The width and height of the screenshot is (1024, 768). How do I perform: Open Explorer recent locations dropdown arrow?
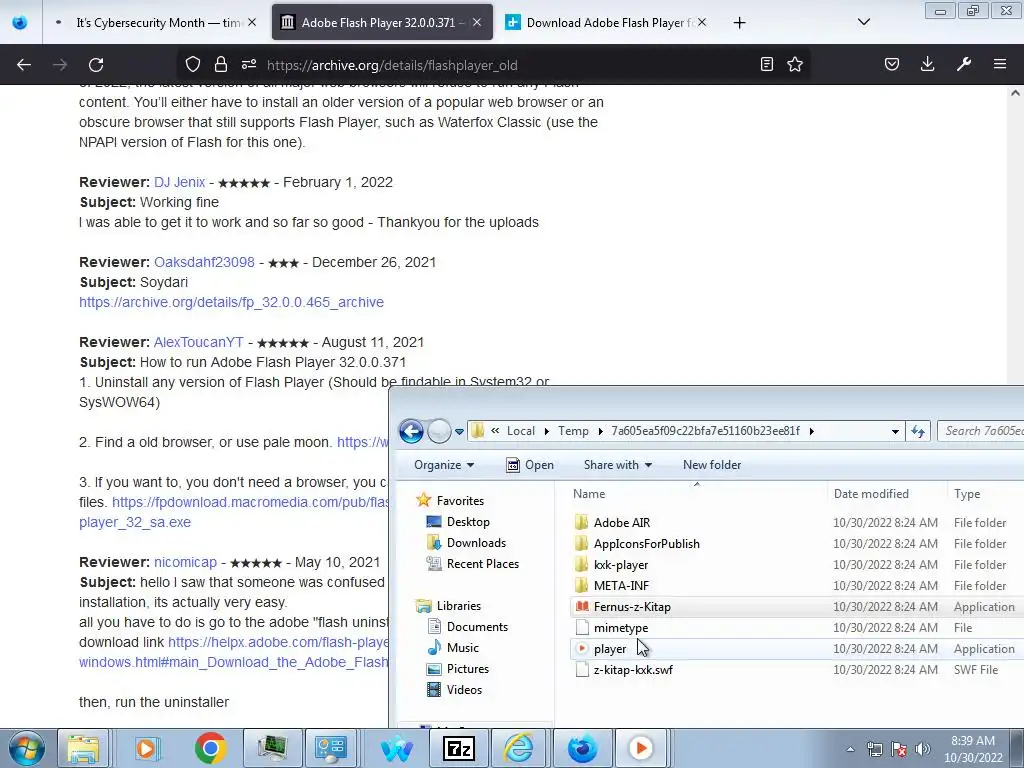pyautogui.click(x=459, y=432)
